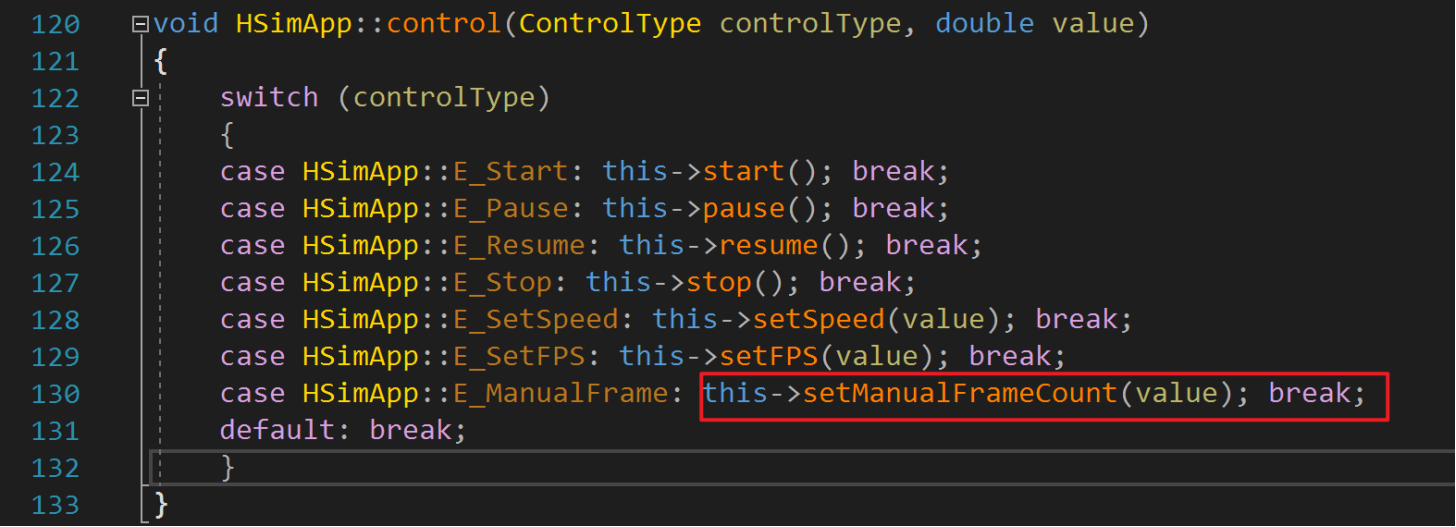Click the setManualFrameCount method call
1456x527 pixels.
click(x=960, y=393)
